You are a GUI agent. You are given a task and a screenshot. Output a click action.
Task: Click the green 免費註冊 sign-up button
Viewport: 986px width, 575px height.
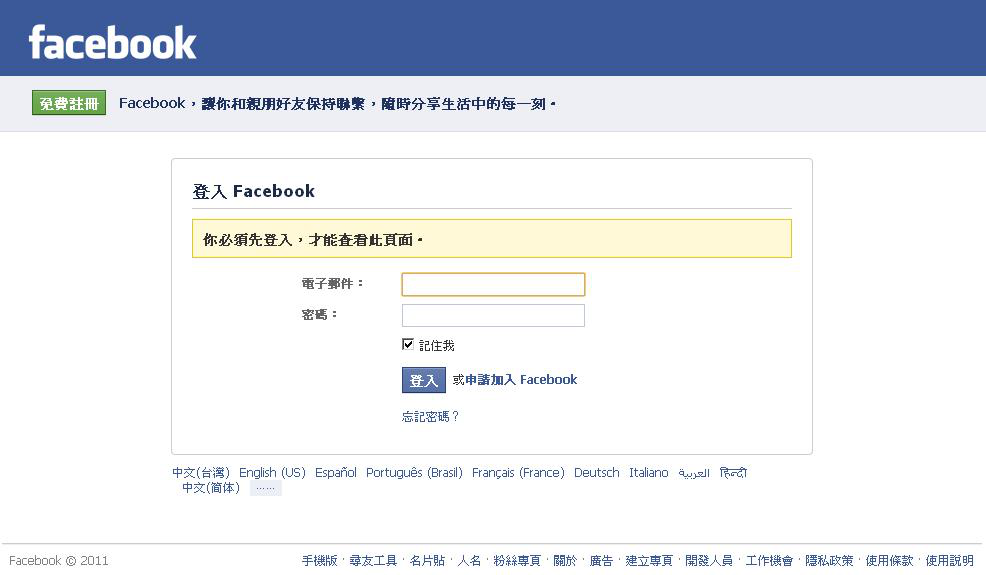69,103
